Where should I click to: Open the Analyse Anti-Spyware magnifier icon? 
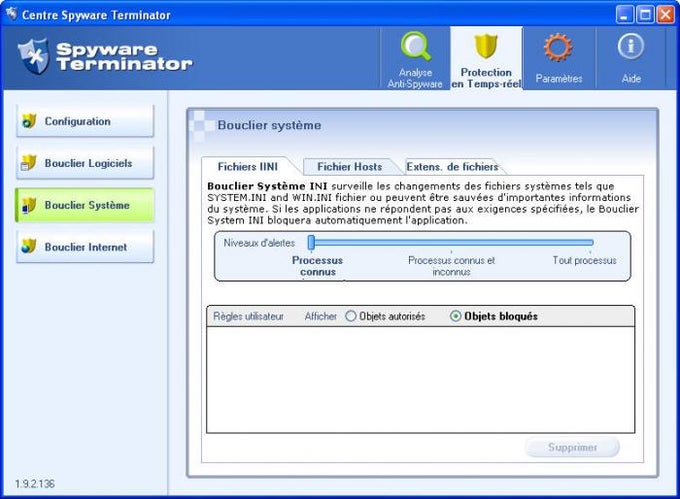click(x=415, y=46)
